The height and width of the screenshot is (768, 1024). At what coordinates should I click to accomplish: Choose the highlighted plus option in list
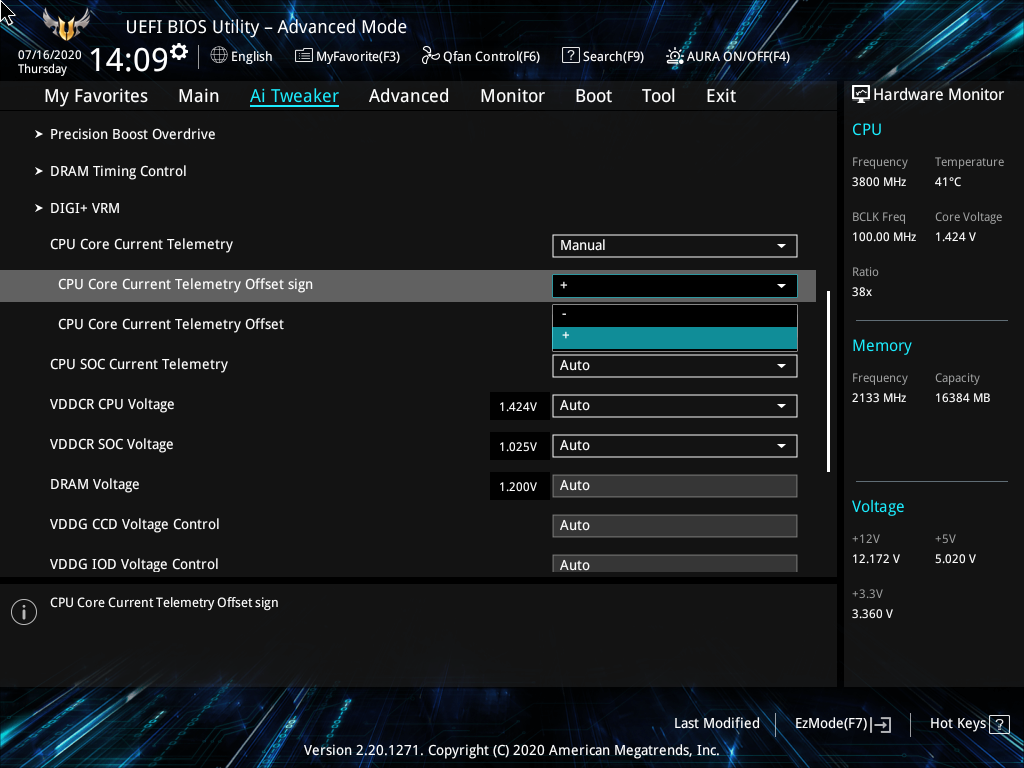675,336
